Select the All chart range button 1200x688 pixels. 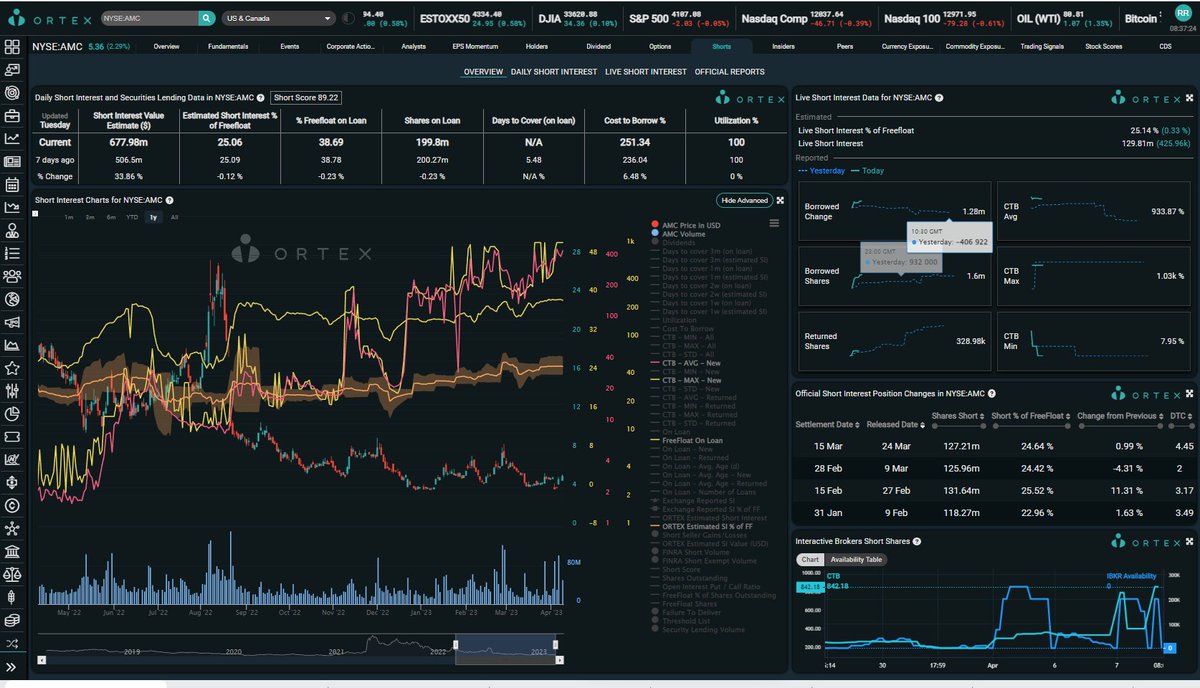[174, 217]
